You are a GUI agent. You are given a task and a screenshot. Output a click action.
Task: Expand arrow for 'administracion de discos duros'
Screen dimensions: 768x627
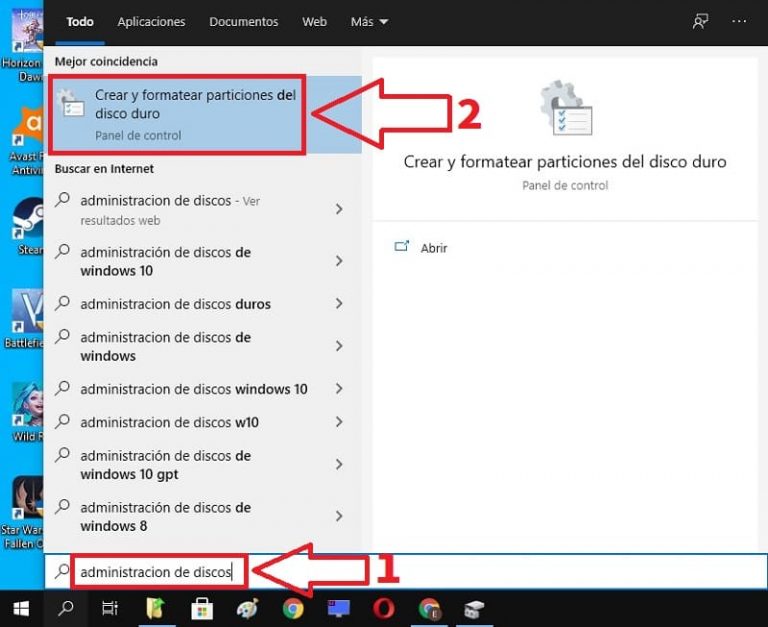[339, 304]
